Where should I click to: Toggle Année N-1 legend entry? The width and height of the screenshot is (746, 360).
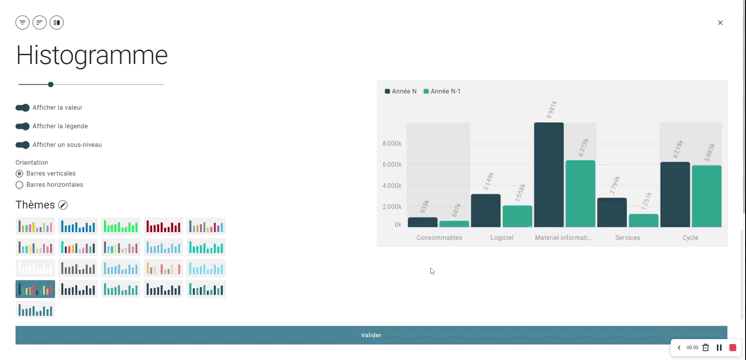click(x=442, y=91)
